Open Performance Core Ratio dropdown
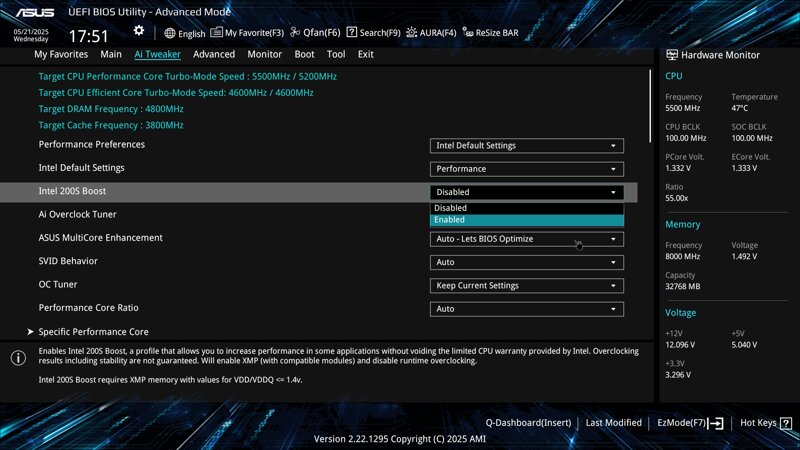This screenshot has height=450, width=800. click(x=527, y=309)
